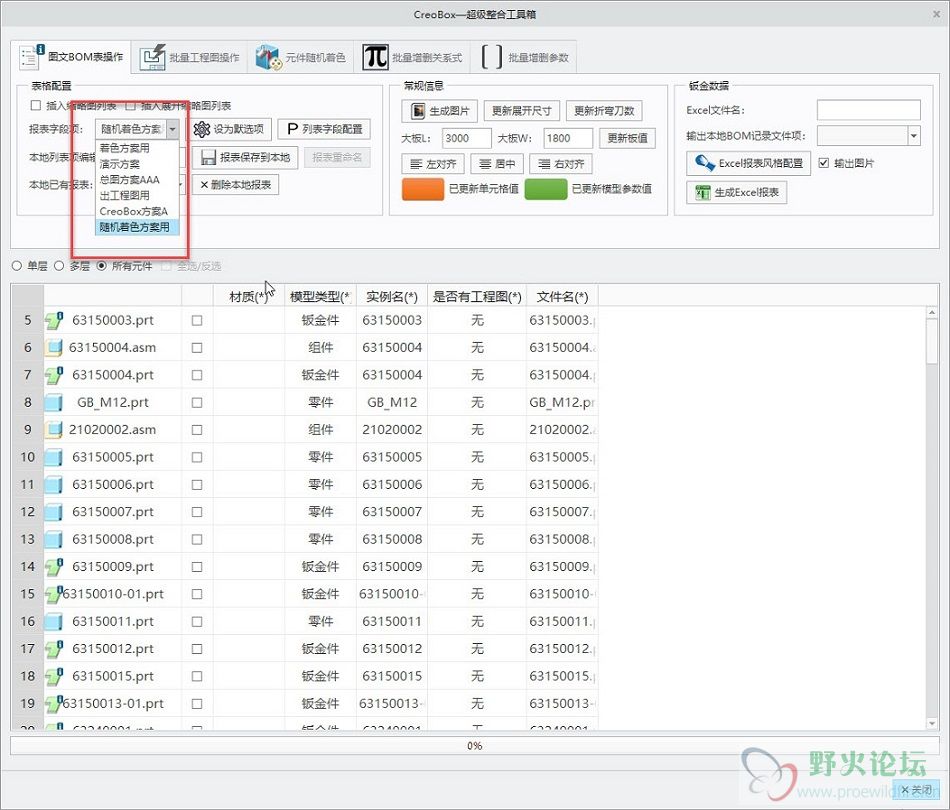Click 更新板值 button
Screen dimensions: 950x810
(627, 138)
